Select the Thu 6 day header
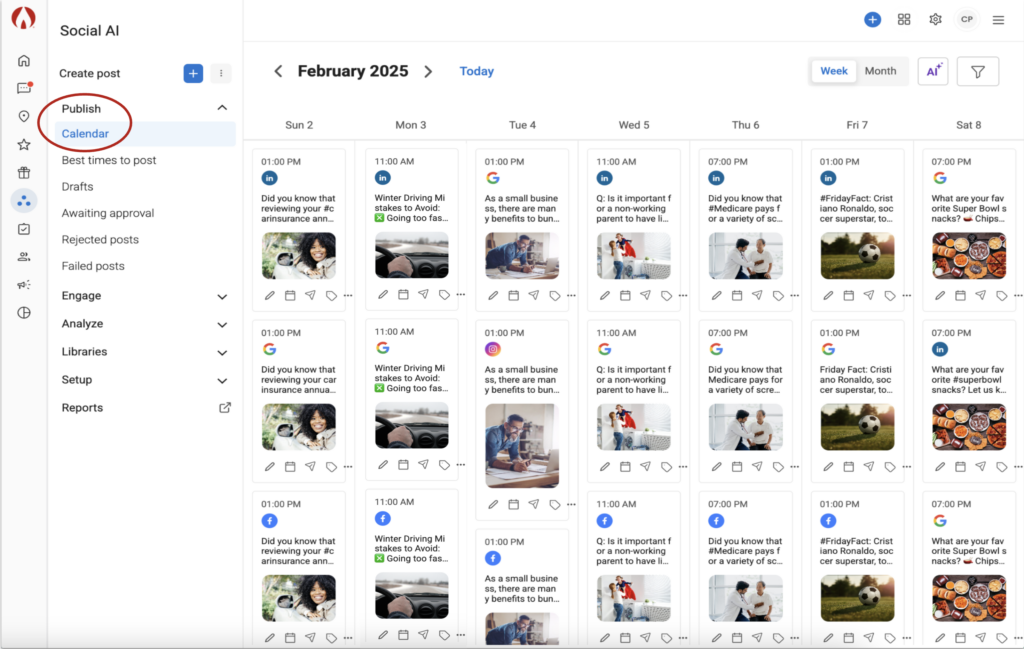This screenshot has width=1024, height=649. click(x=745, y=125)
